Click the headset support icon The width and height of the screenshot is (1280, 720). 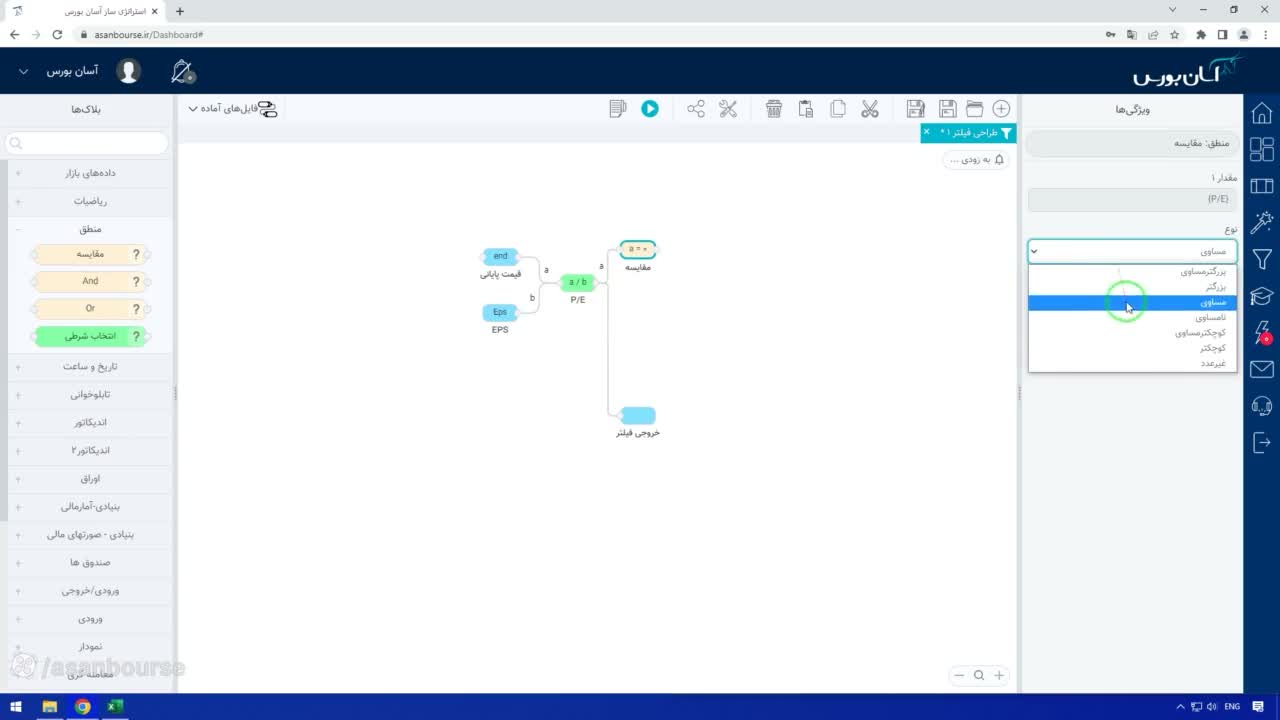click(1262, 406)
